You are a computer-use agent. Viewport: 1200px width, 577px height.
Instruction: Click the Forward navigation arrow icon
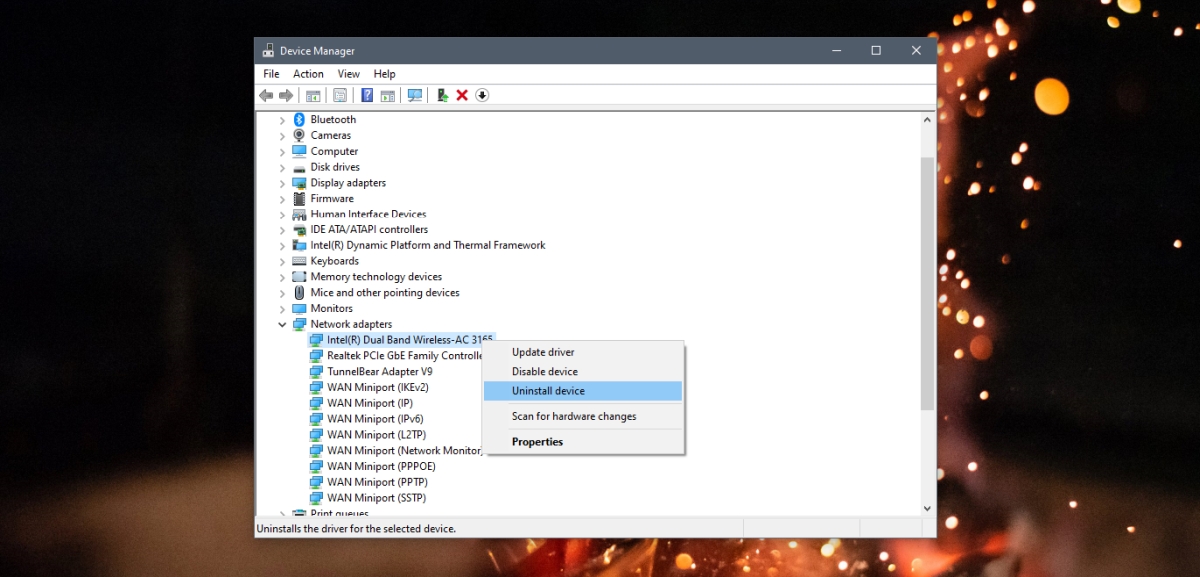coord(287,95)
